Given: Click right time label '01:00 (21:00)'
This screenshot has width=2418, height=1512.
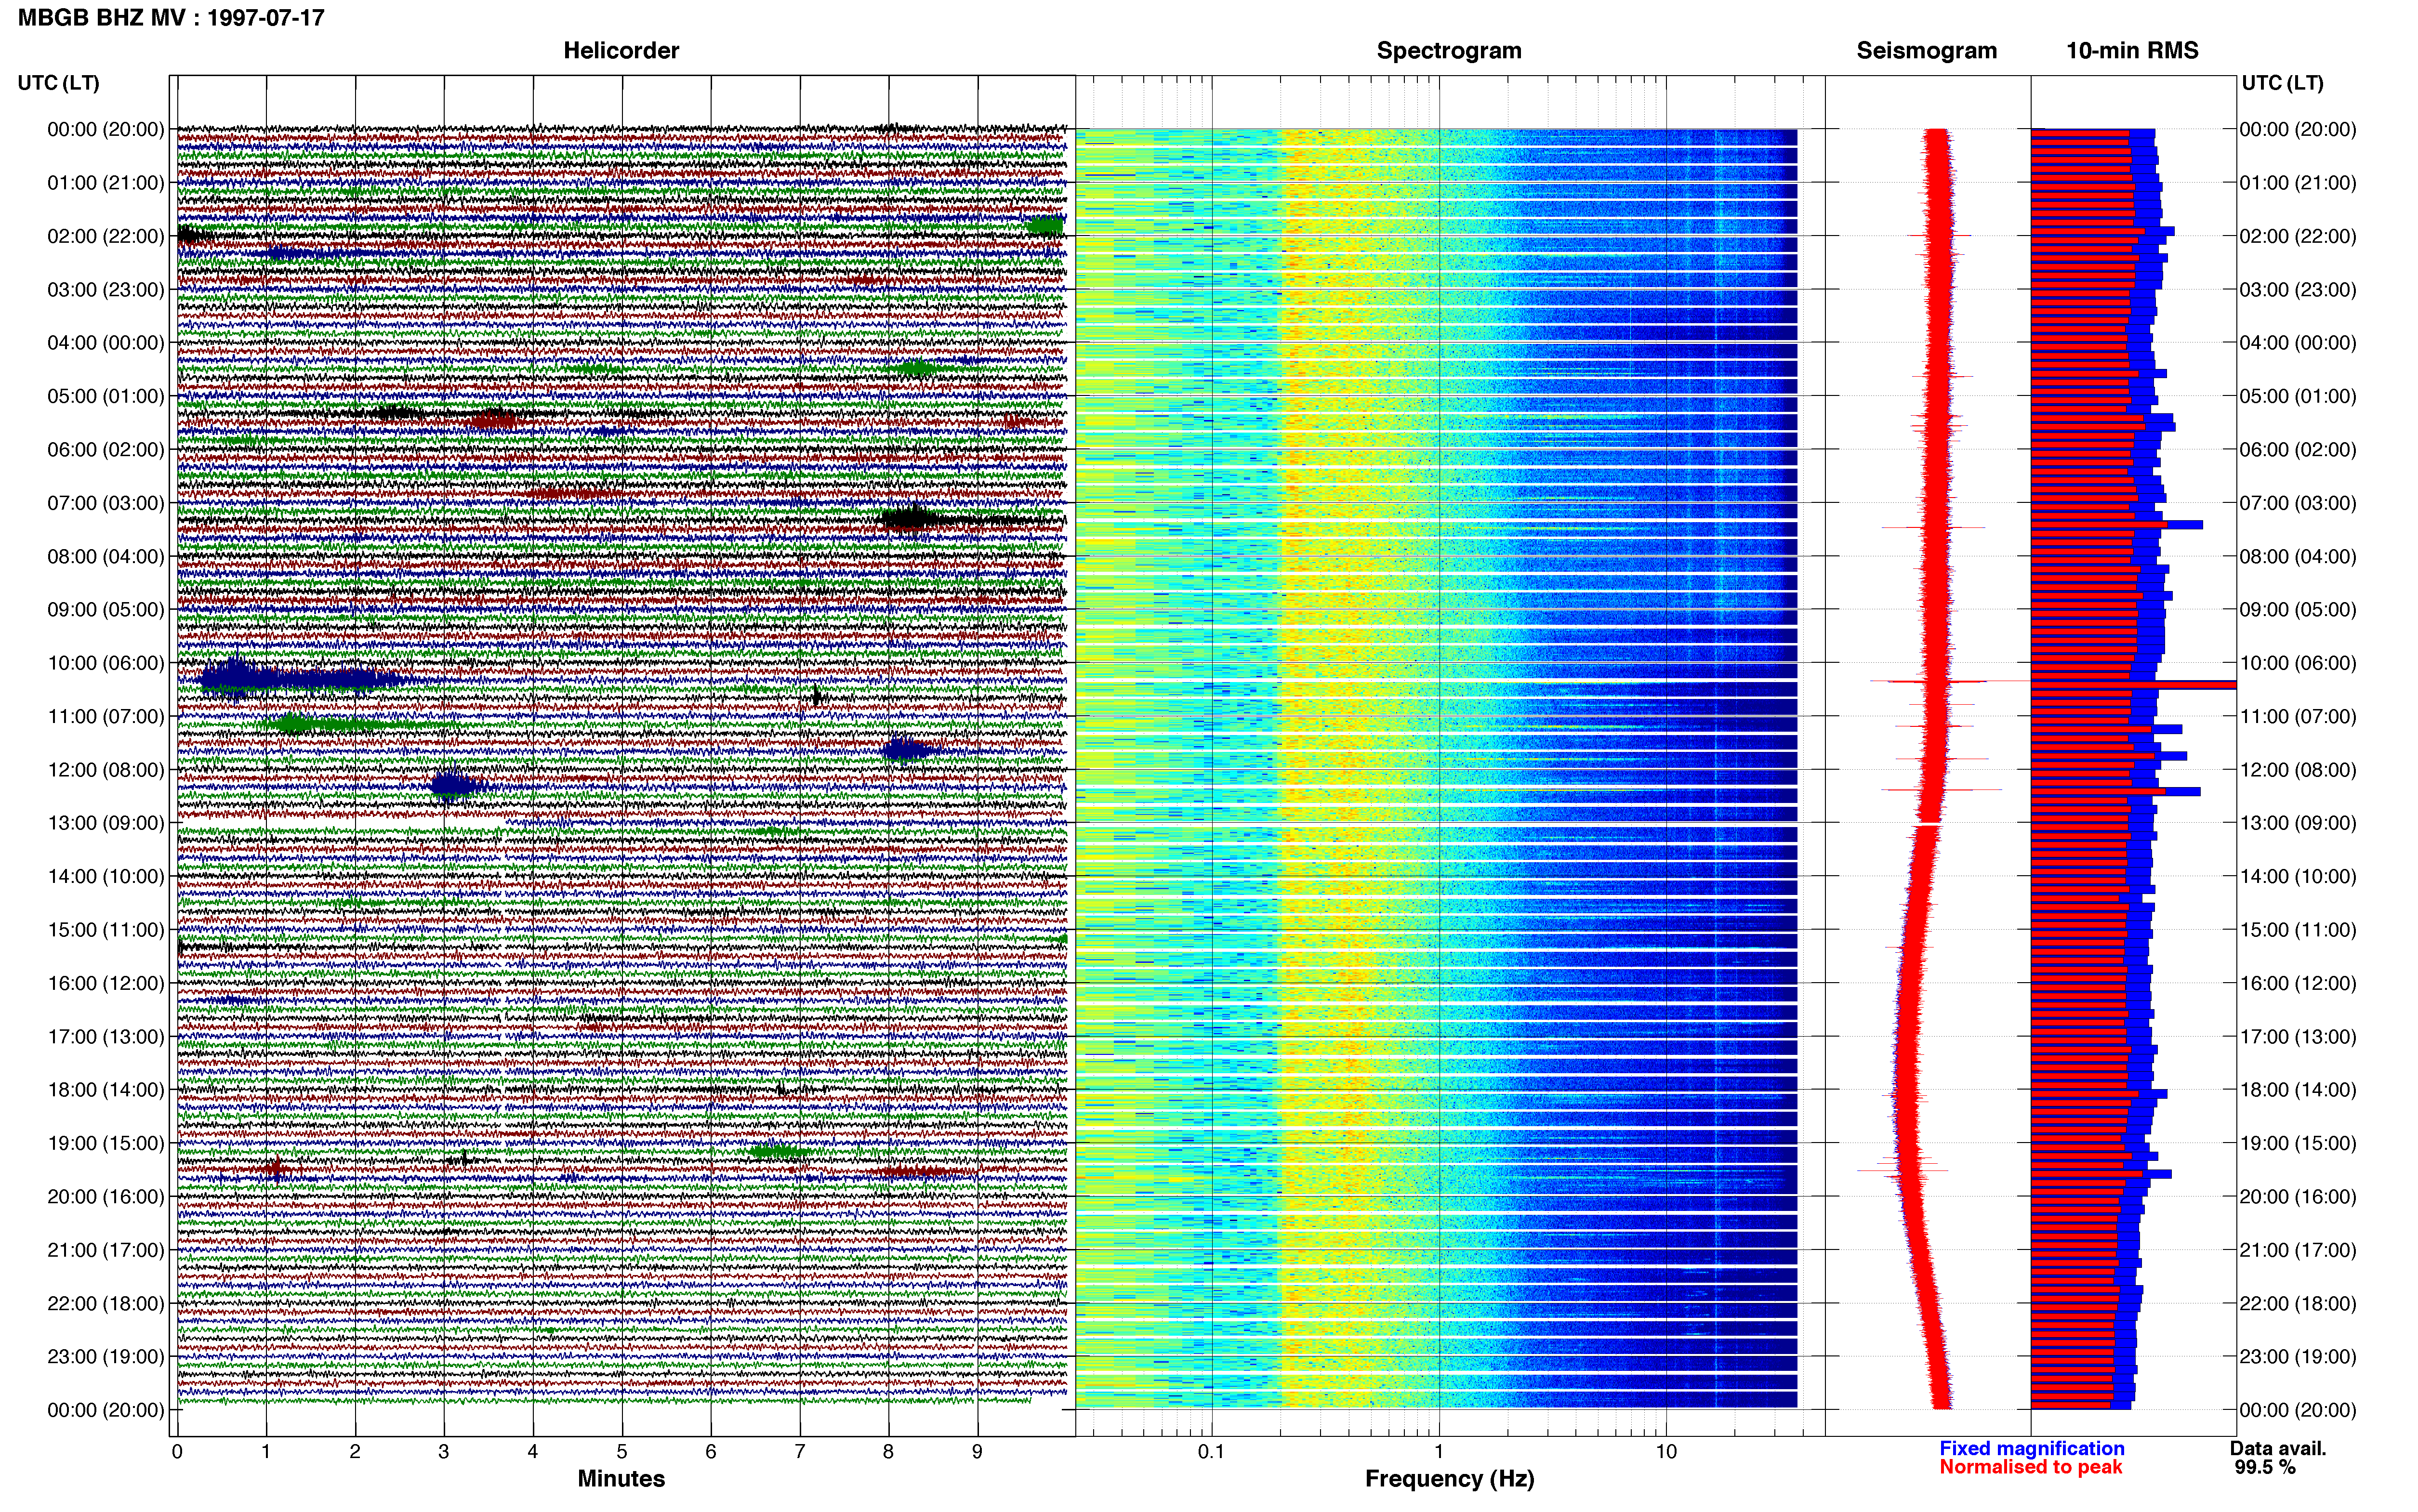Looking at the screenshot, I should tap(2298, 183).
